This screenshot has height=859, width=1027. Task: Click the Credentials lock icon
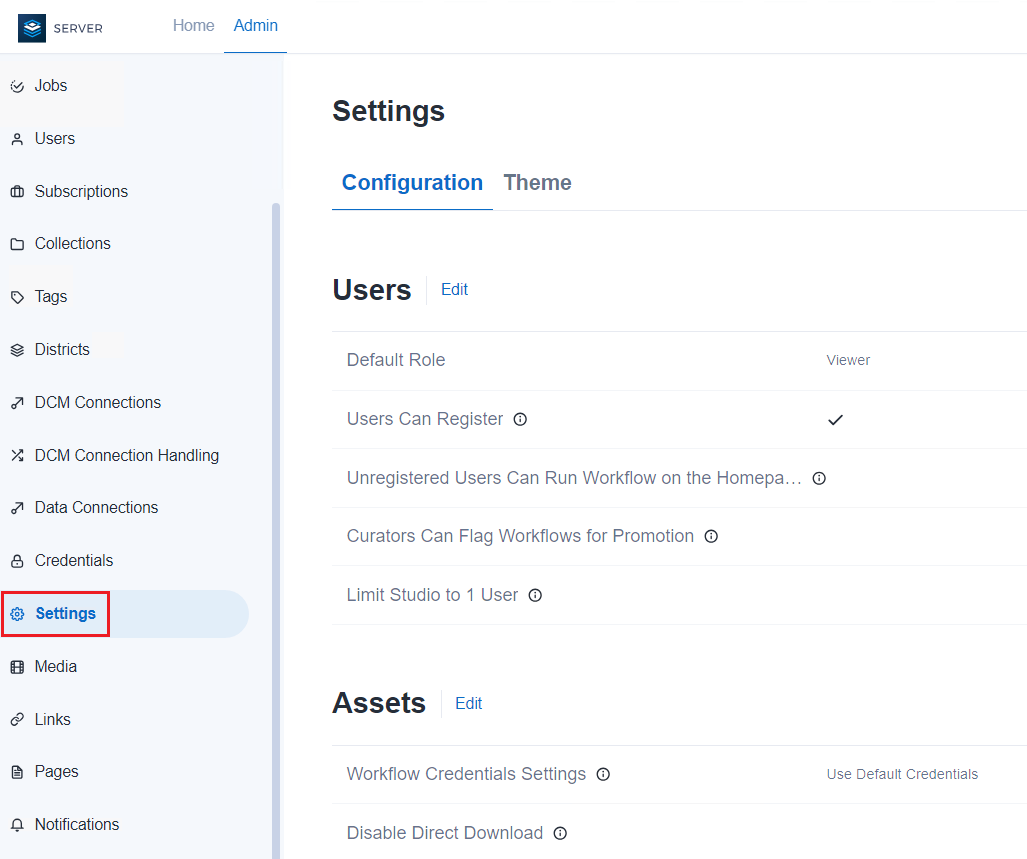tap(17, 561)
